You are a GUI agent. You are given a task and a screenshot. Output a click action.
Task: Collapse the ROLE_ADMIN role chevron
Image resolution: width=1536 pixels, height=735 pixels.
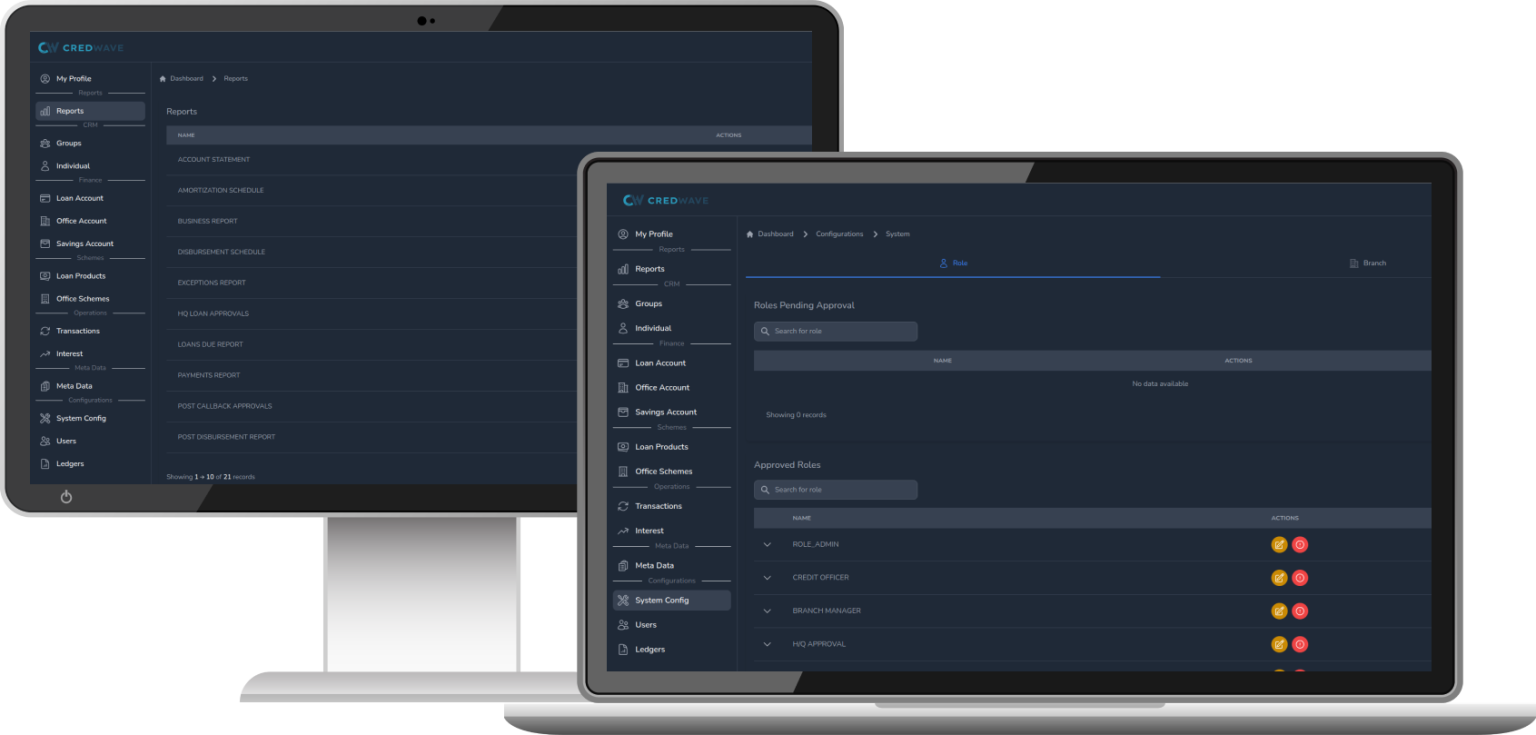[766, 544]
